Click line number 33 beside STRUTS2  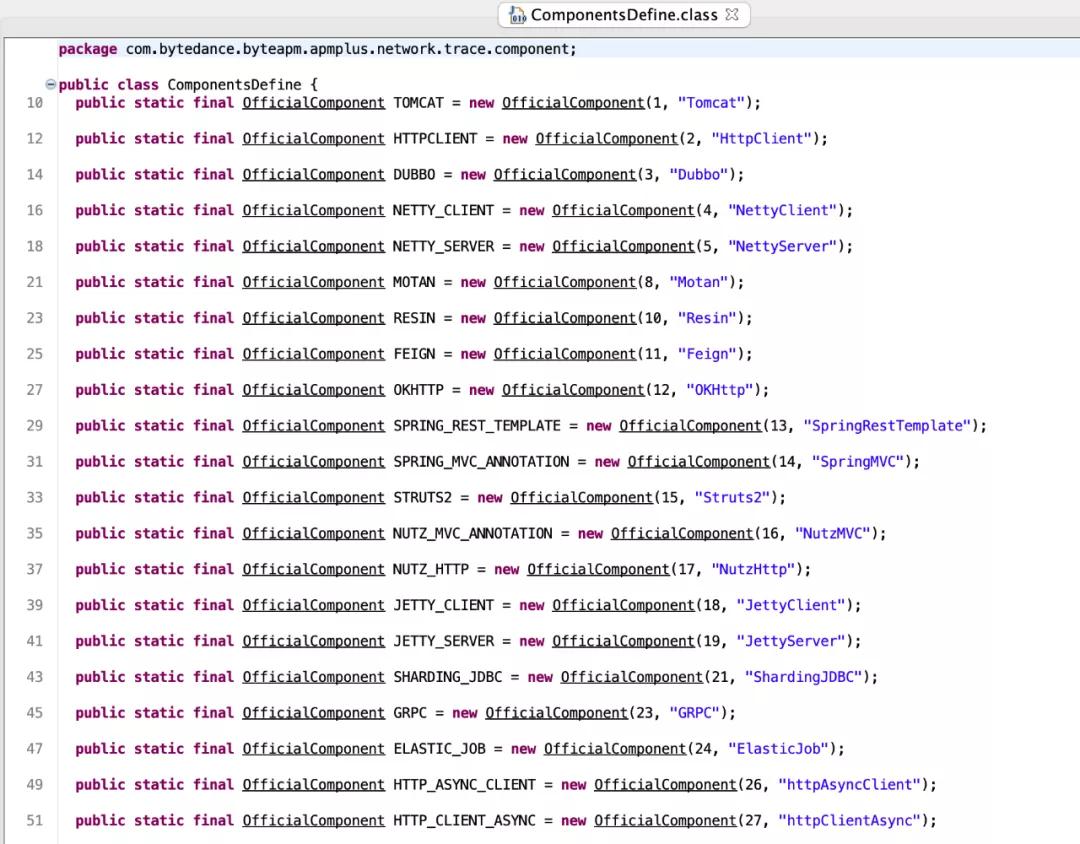coord(35,498)
